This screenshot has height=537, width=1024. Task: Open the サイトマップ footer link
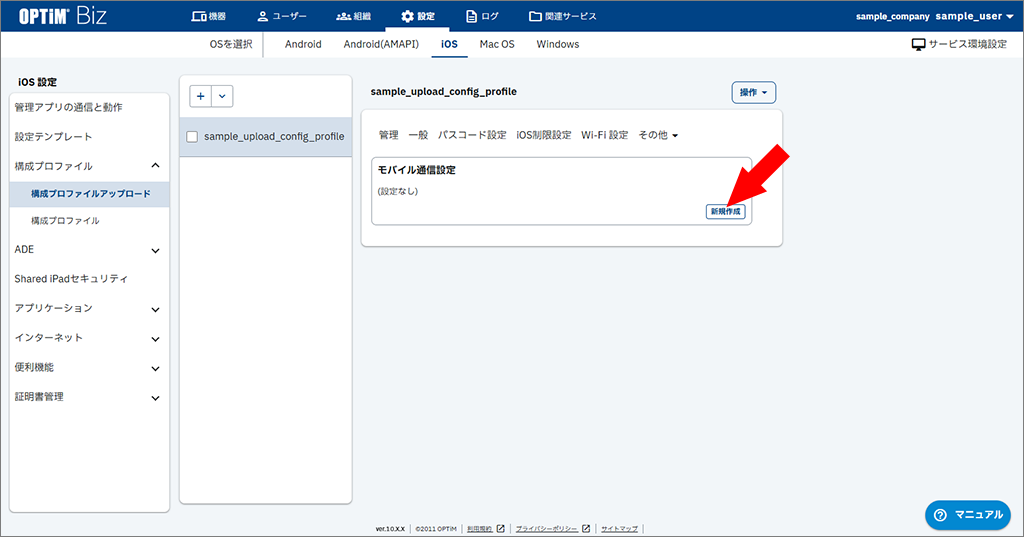619,529
